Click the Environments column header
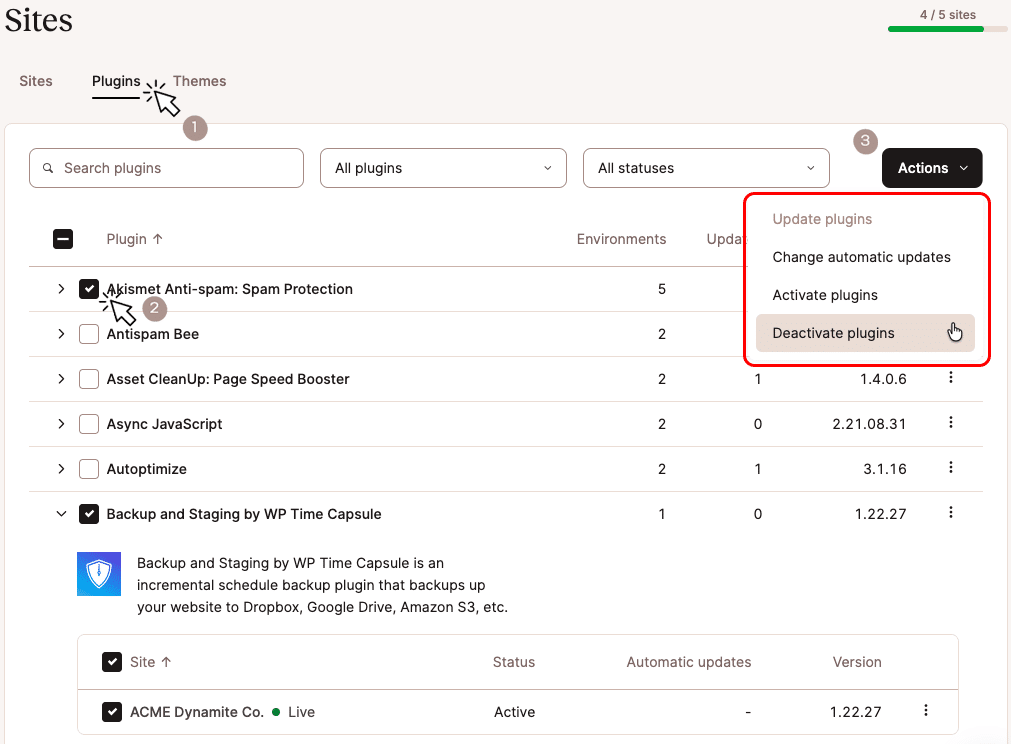The width and height of the screenshot is (1011, 744). pos(621,239)
